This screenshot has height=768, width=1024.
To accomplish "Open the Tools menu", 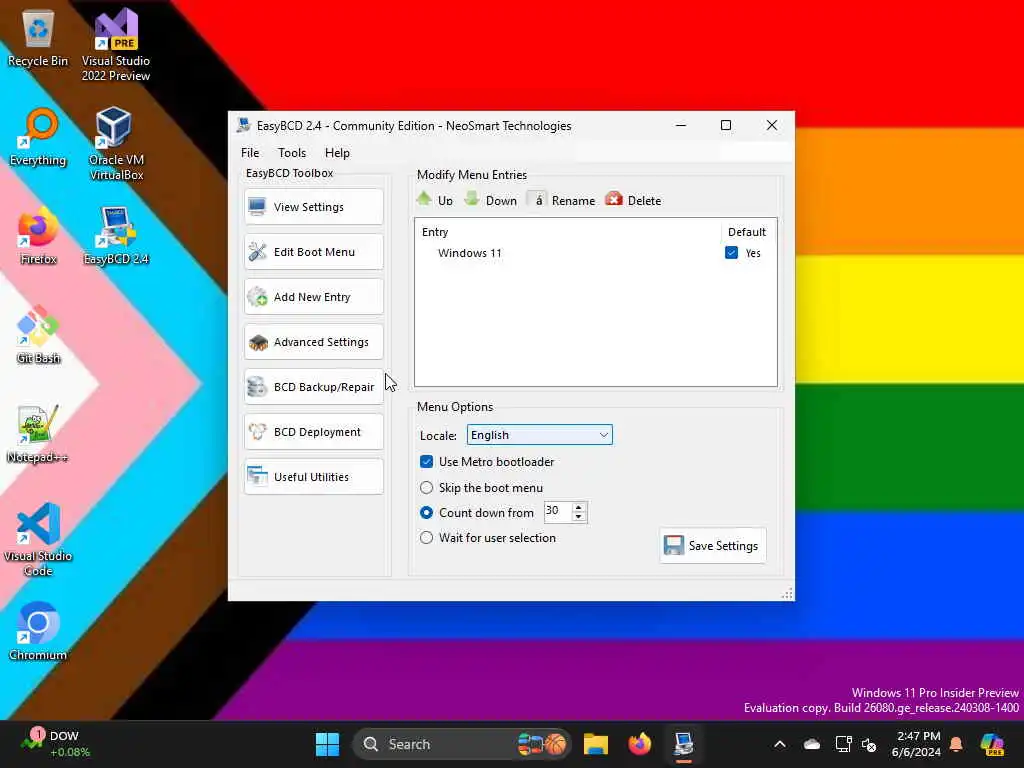I will 292,153.
